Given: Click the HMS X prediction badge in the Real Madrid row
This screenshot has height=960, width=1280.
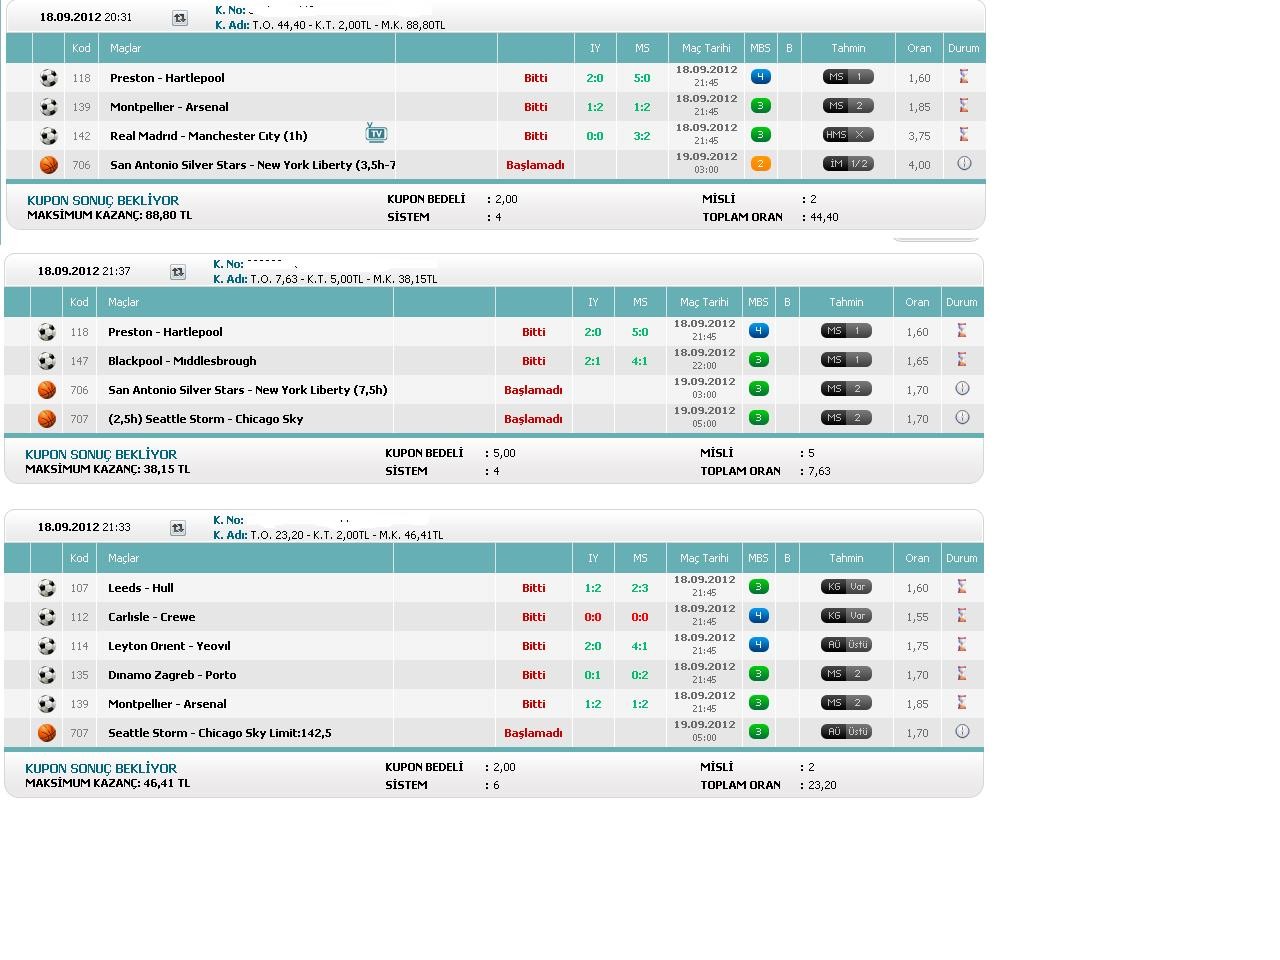Looking at the screenshot, I should click(848, 135).
